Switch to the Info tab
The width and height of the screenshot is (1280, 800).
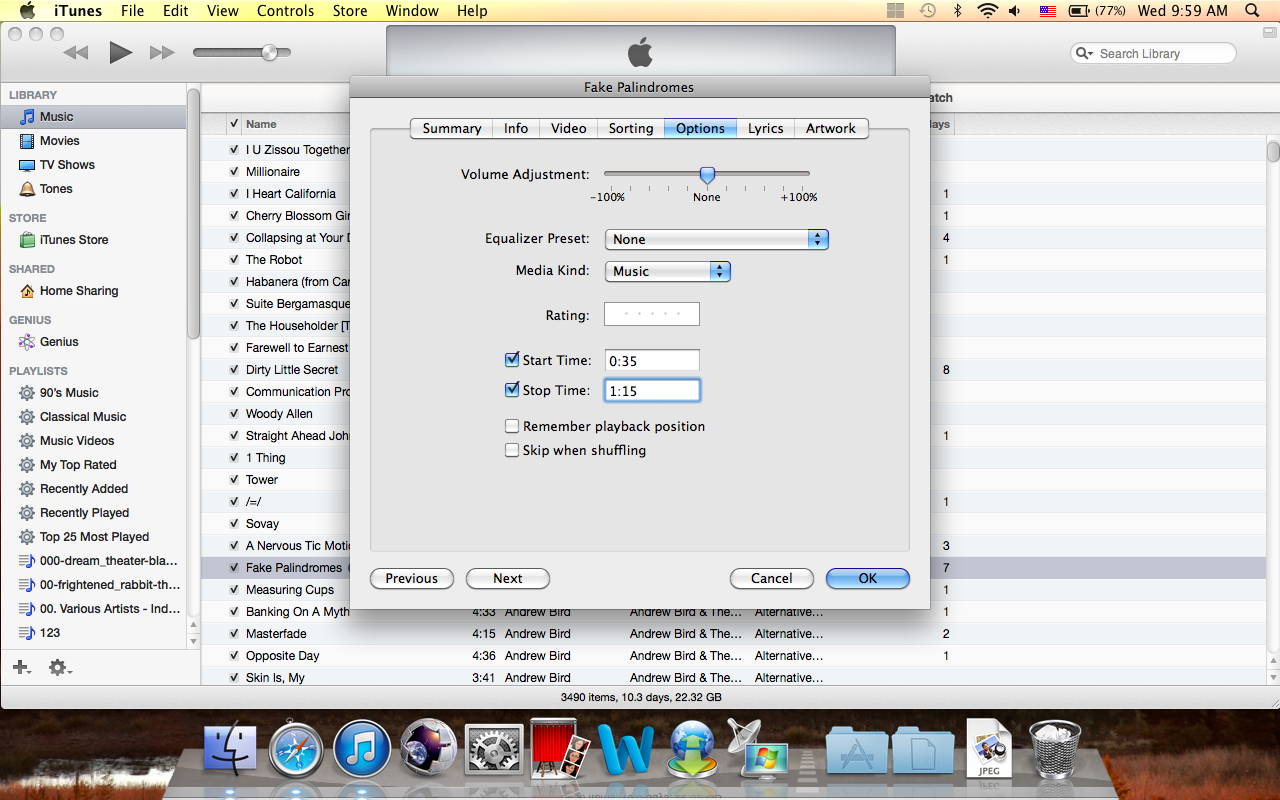(516, 128)
